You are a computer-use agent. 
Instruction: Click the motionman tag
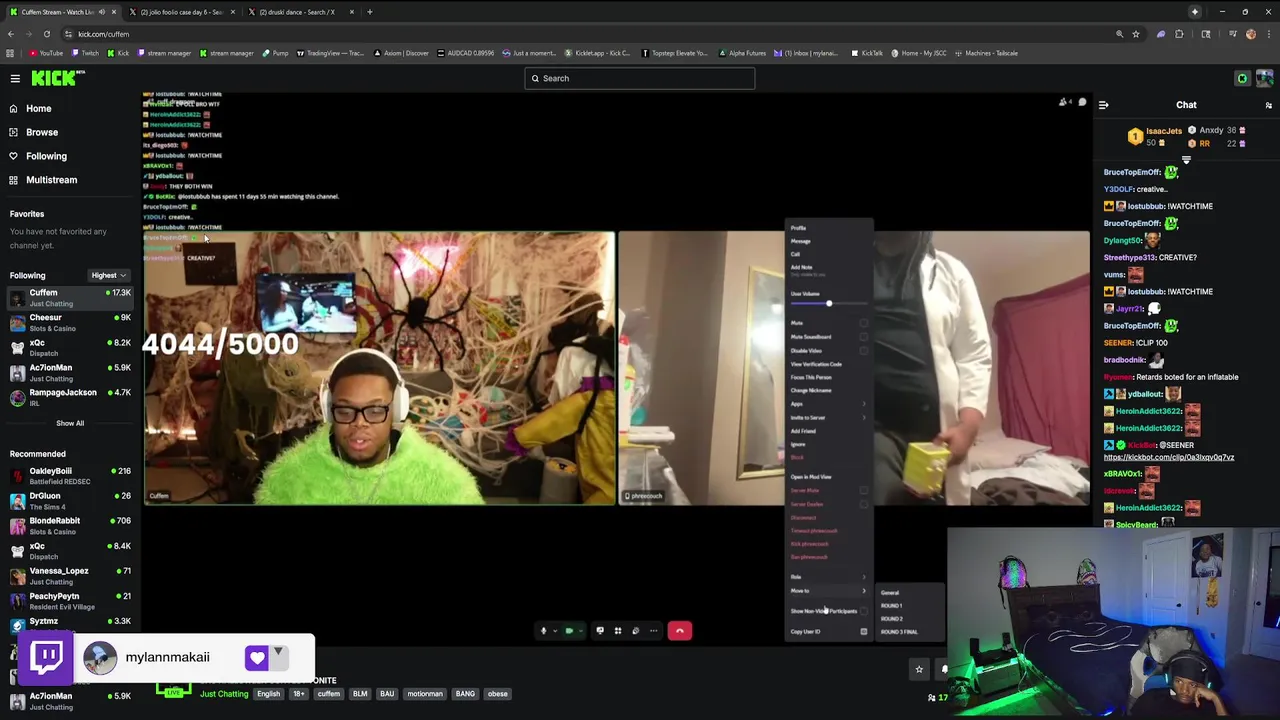425,694
